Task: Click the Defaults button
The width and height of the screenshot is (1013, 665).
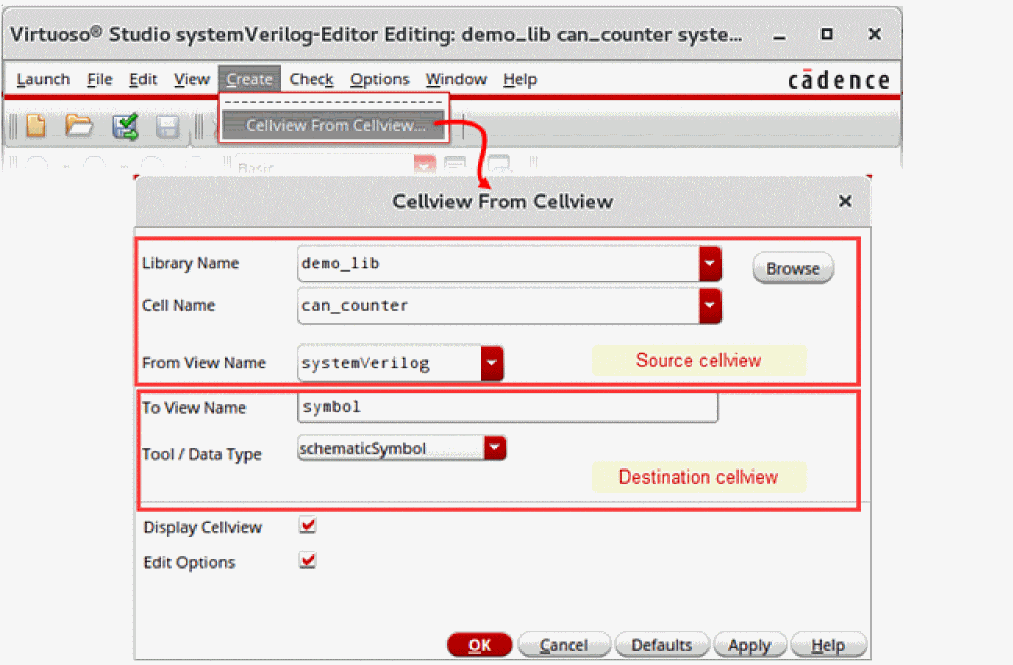Action: tap(662, 644)
